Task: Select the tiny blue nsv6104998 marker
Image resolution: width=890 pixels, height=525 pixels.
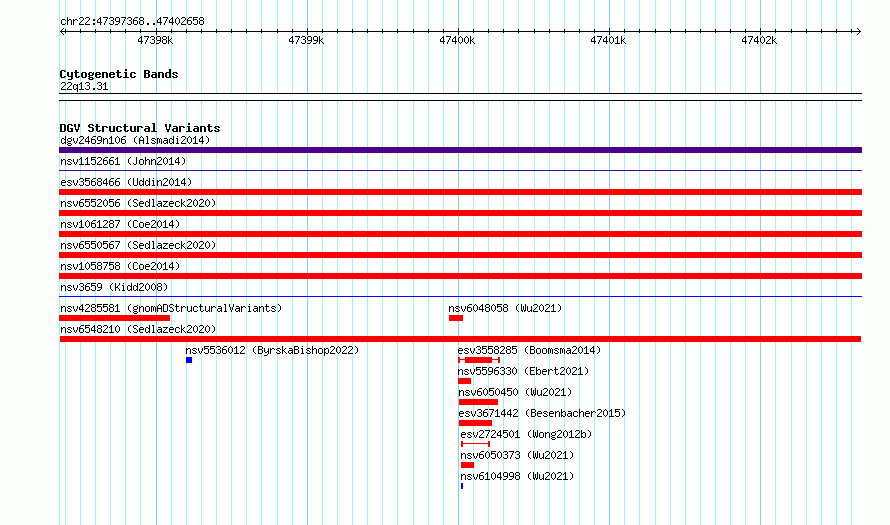Action: pos(462,486)
